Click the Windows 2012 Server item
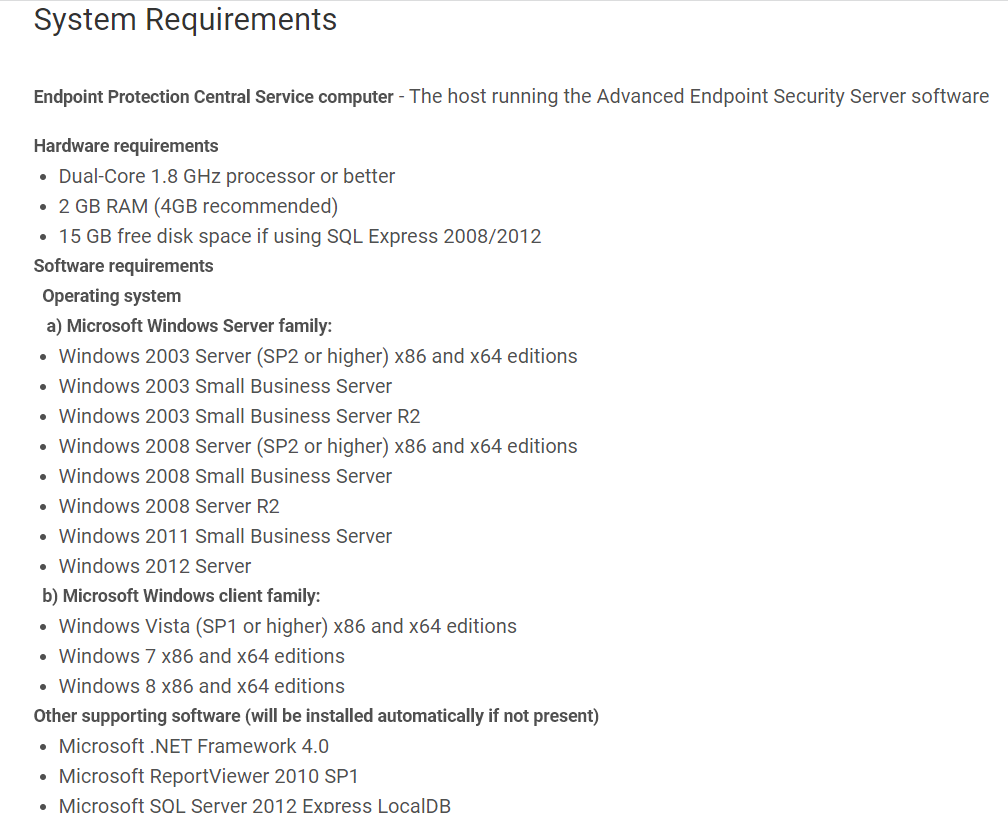The image size is (1008, 813). [155, 566]
